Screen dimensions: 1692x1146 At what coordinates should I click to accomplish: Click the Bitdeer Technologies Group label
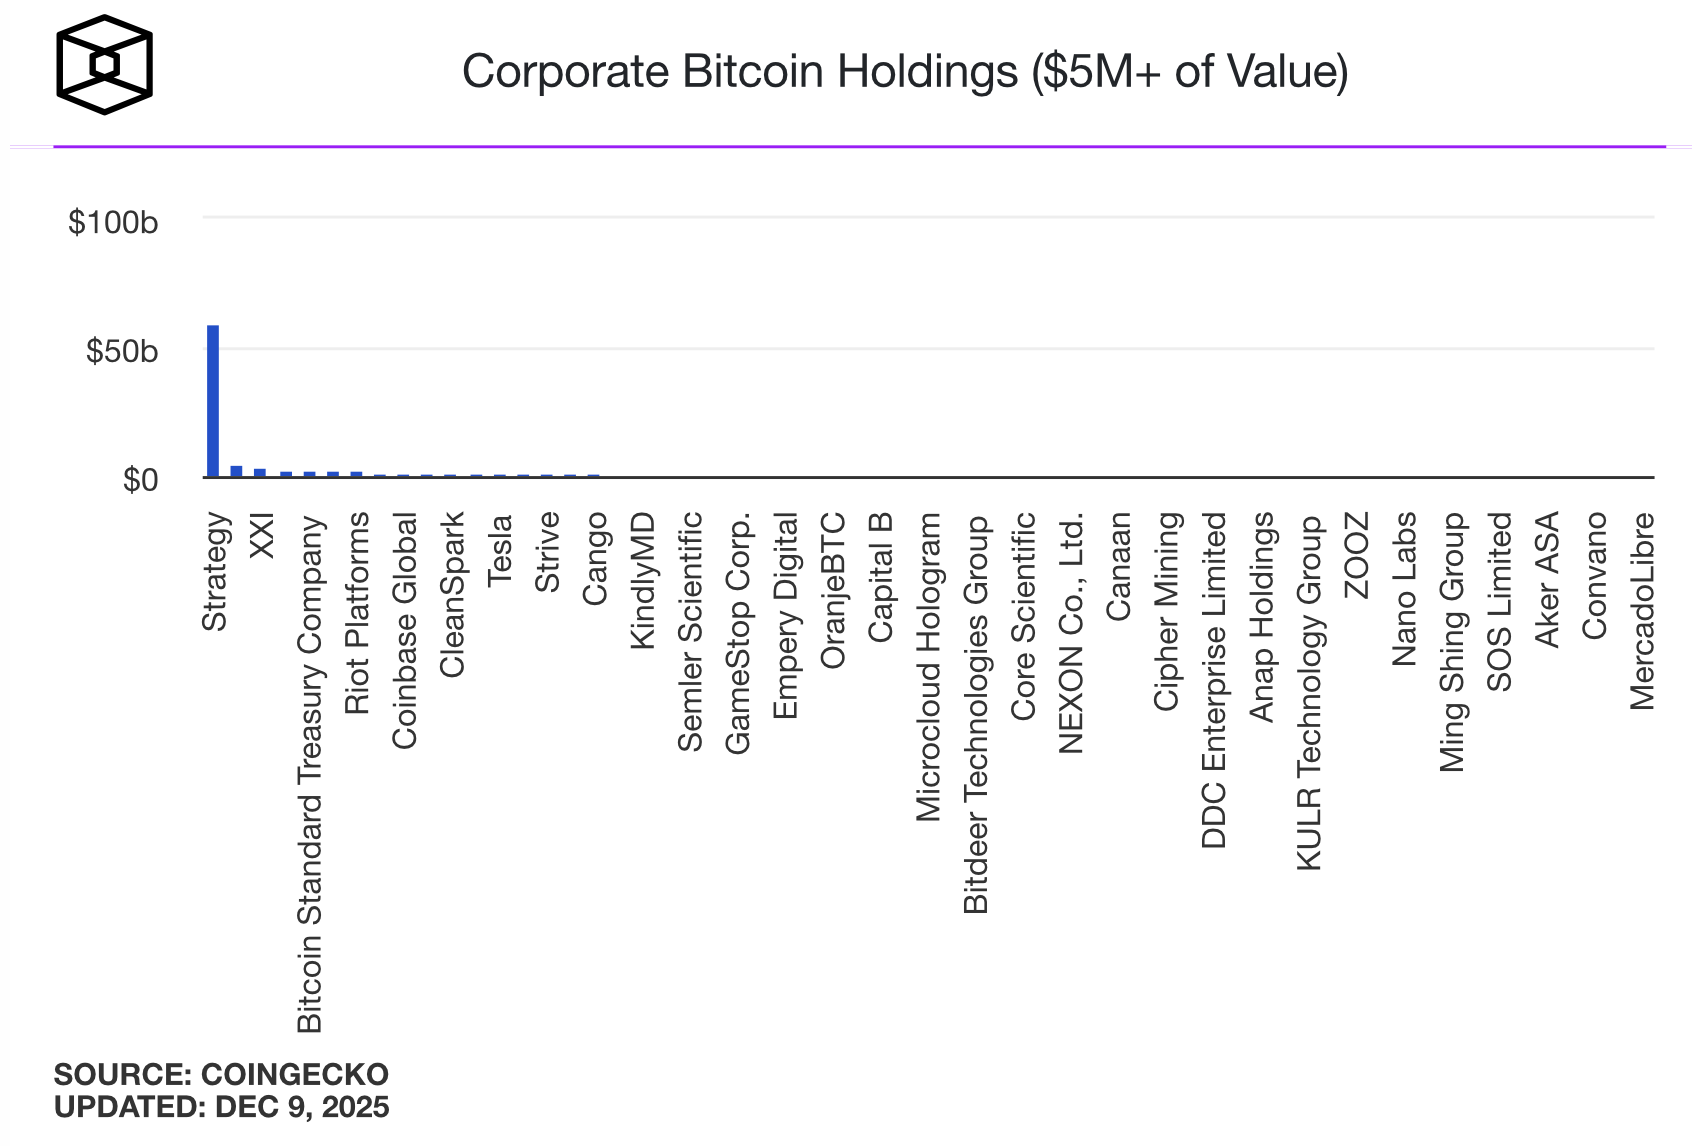coord(975,714)
